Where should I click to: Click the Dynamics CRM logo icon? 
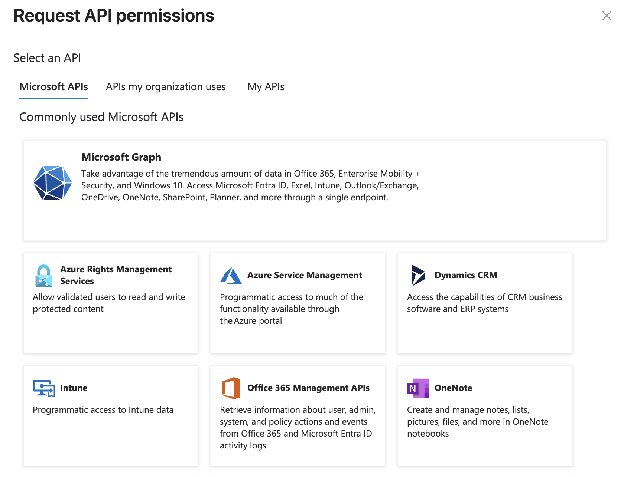(417, 275)
